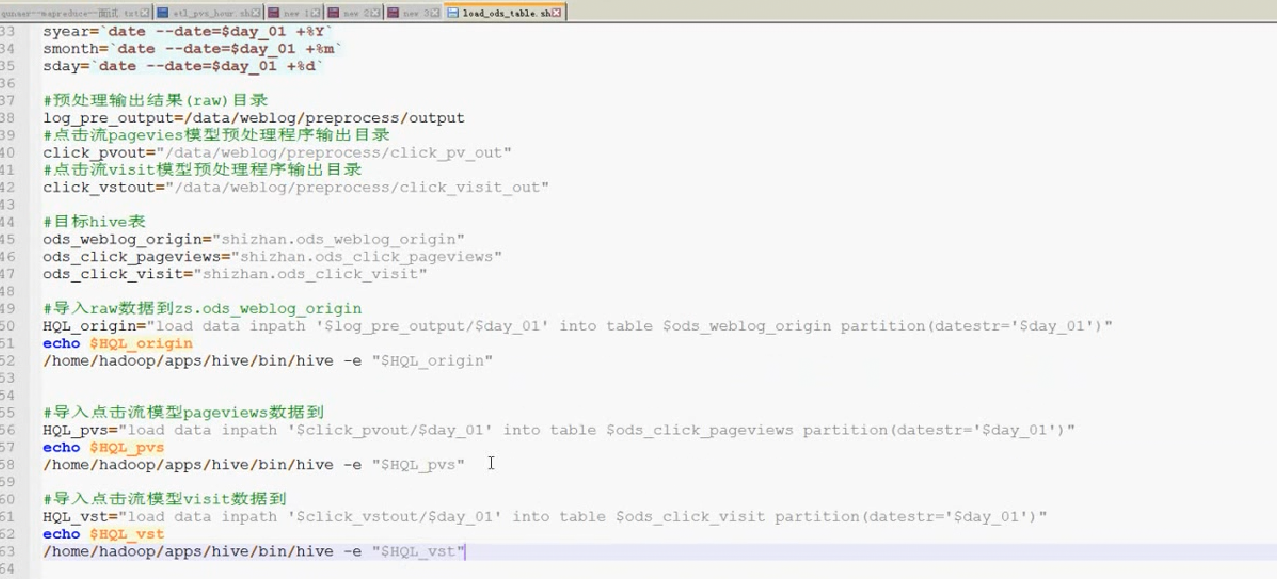This screenshot has height=579, width=1277.
Task: Close the load_ods_table.sh tab
Action: (555, 13)
